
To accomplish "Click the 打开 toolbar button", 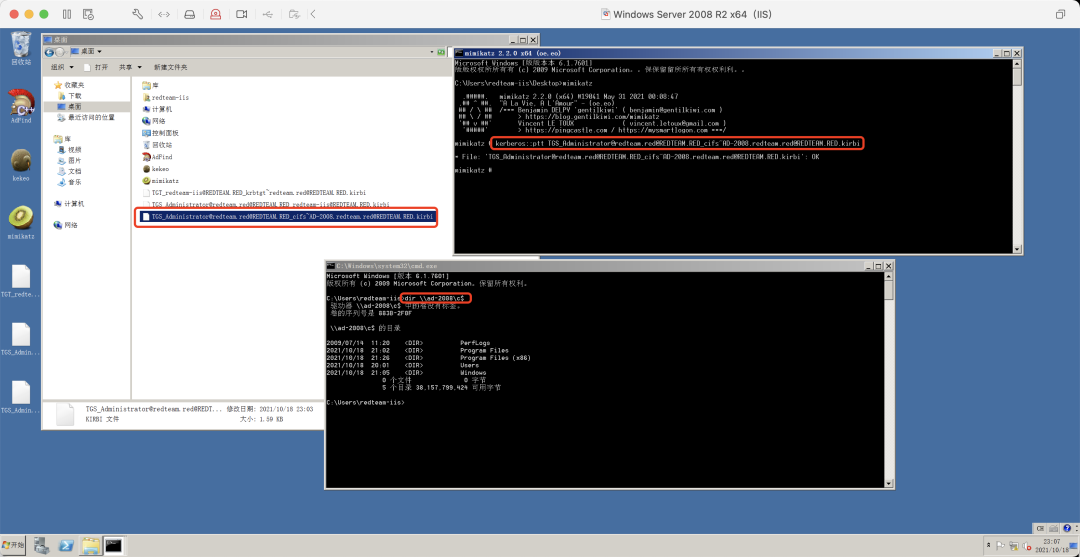I will (96, 67).
